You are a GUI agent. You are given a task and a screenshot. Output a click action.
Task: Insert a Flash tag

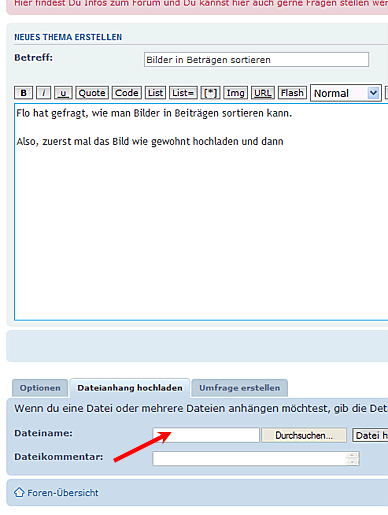point(292,93)
